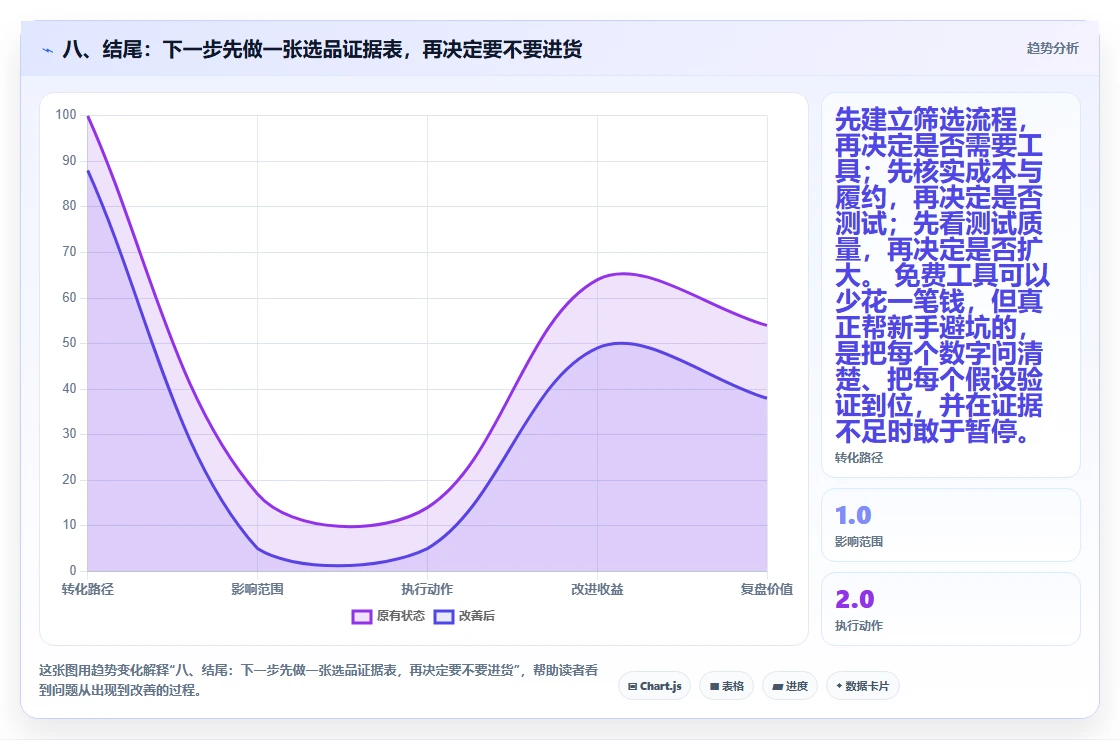Select the Chart.js tag
The image size is (1120, 740).
[x=654, y=686]
